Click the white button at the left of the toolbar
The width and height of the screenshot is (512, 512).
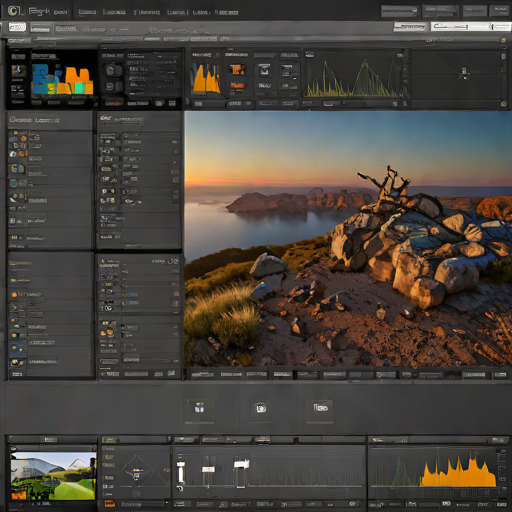pyautogui.click(x=17, y=27)
